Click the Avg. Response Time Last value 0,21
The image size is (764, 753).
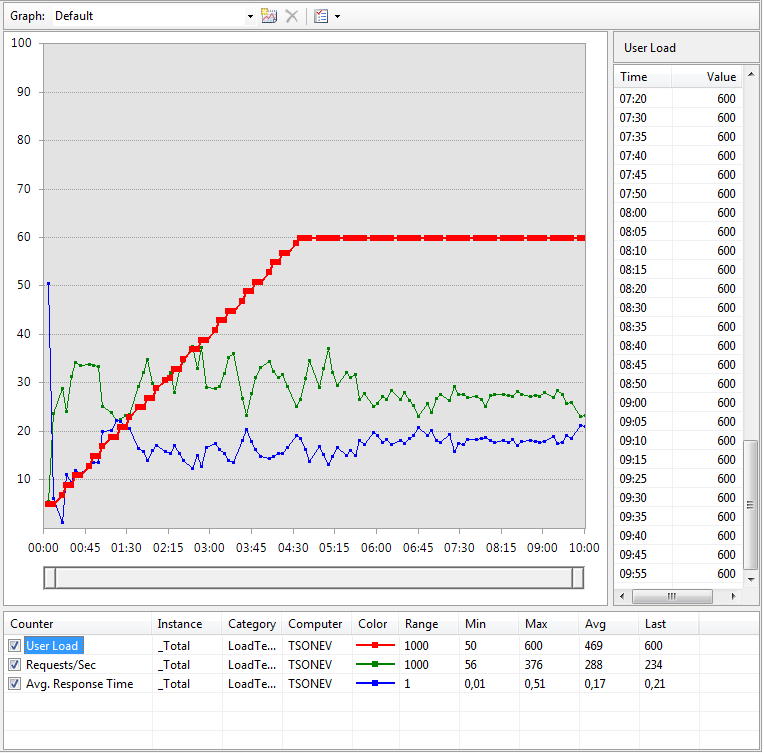[654, 684]
